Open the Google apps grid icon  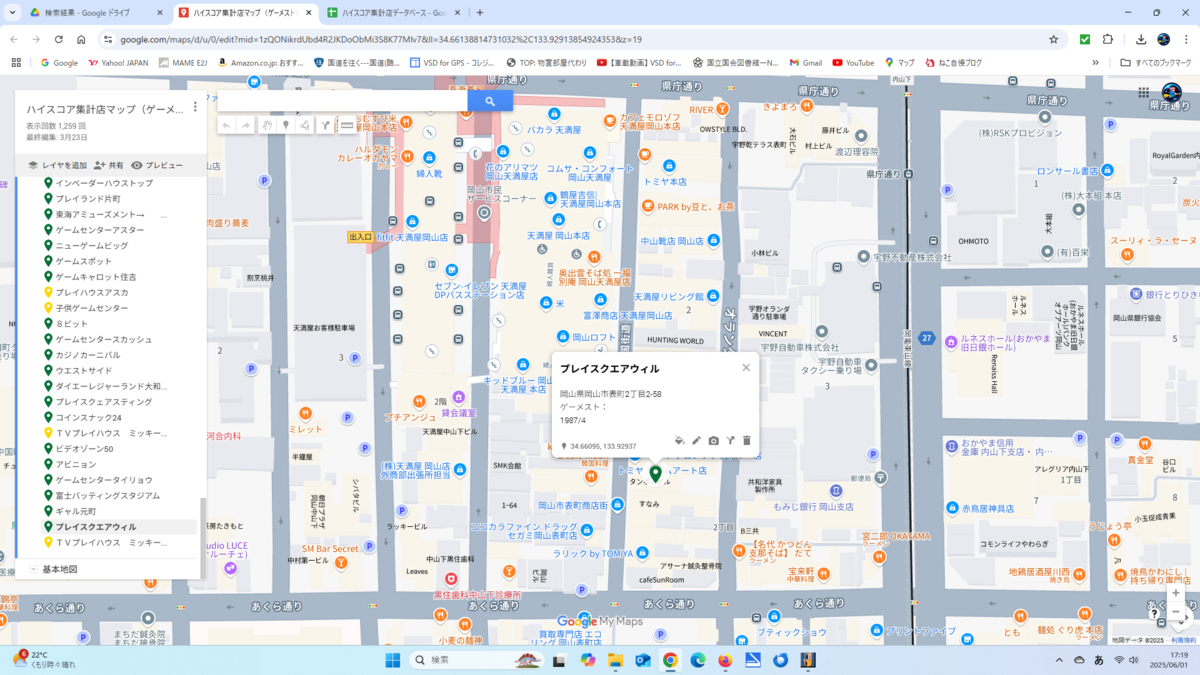coord(1144,93)
